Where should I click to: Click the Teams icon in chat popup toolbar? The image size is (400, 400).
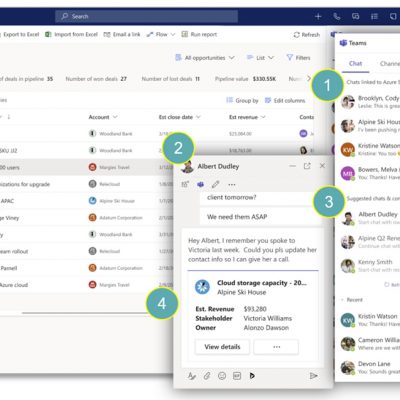(200, 184)
